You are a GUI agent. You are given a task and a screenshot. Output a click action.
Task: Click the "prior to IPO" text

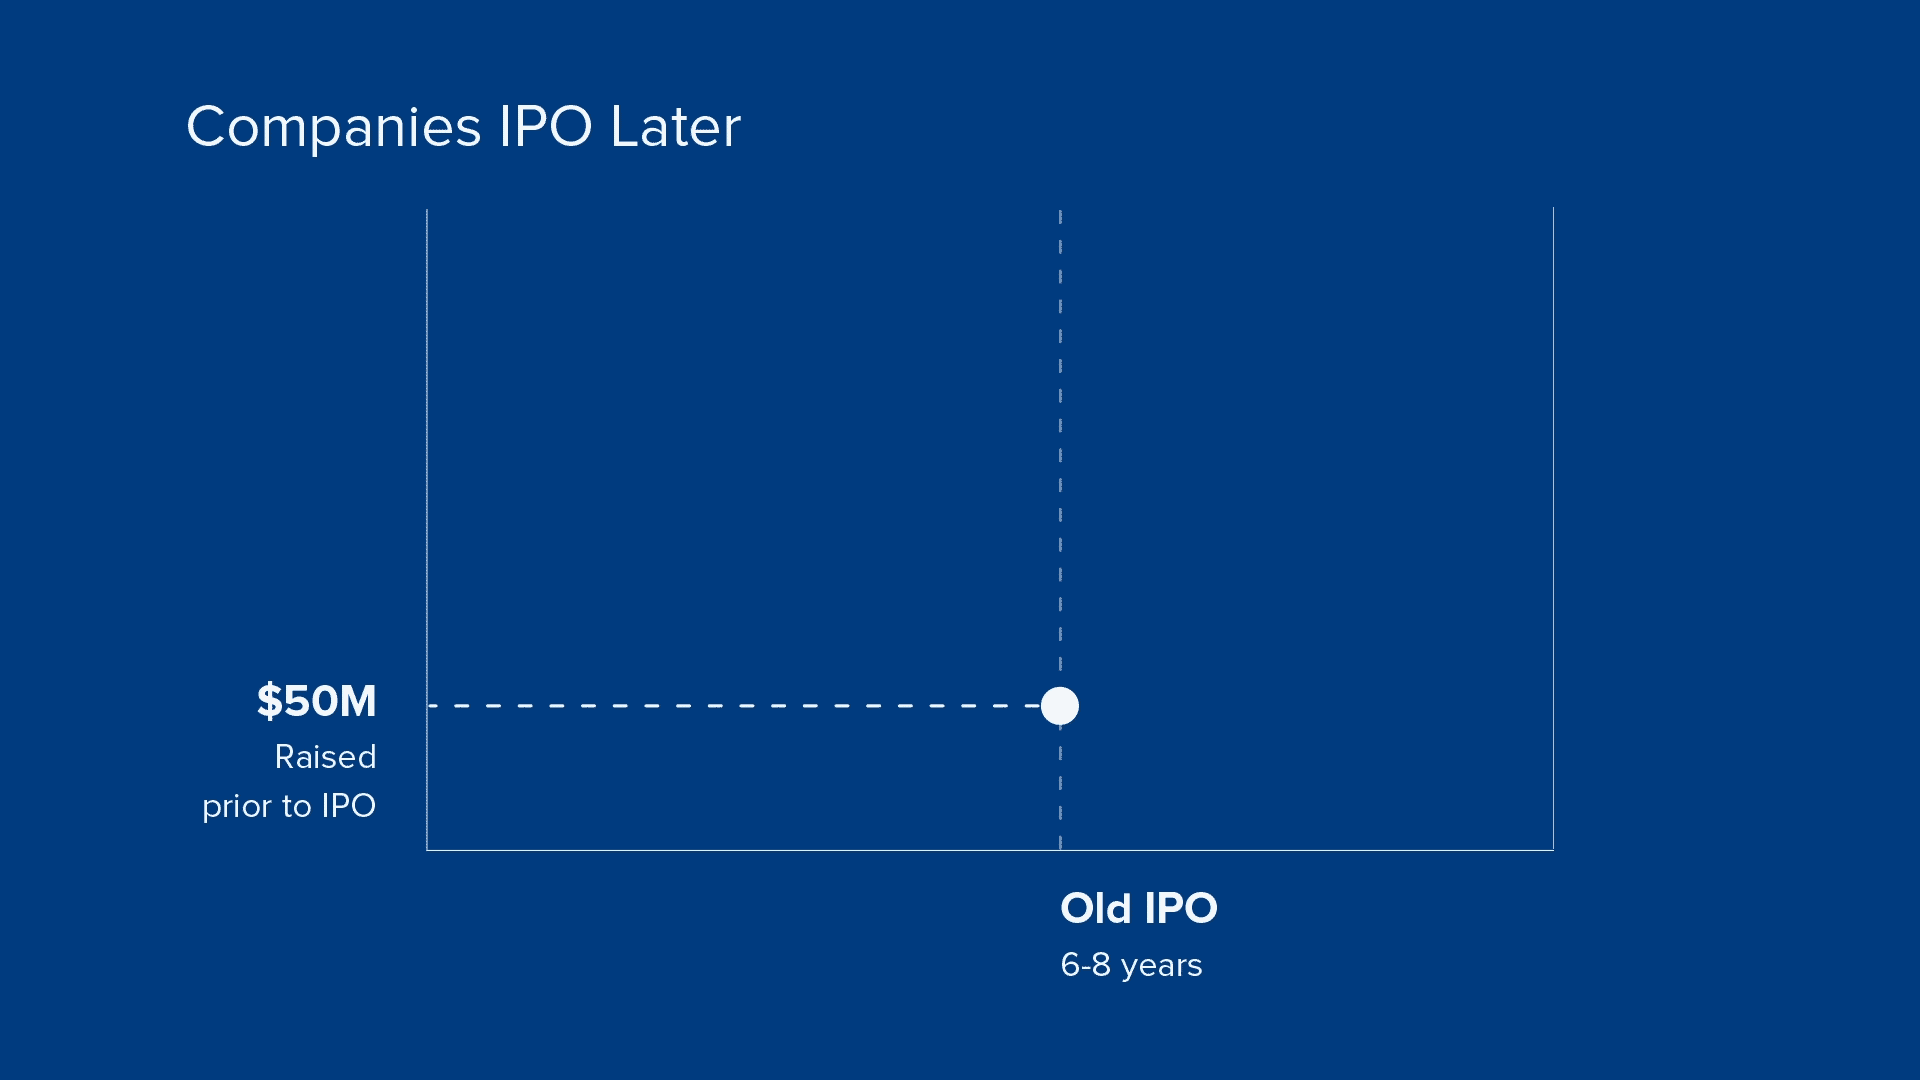click(x=289, y=806)
